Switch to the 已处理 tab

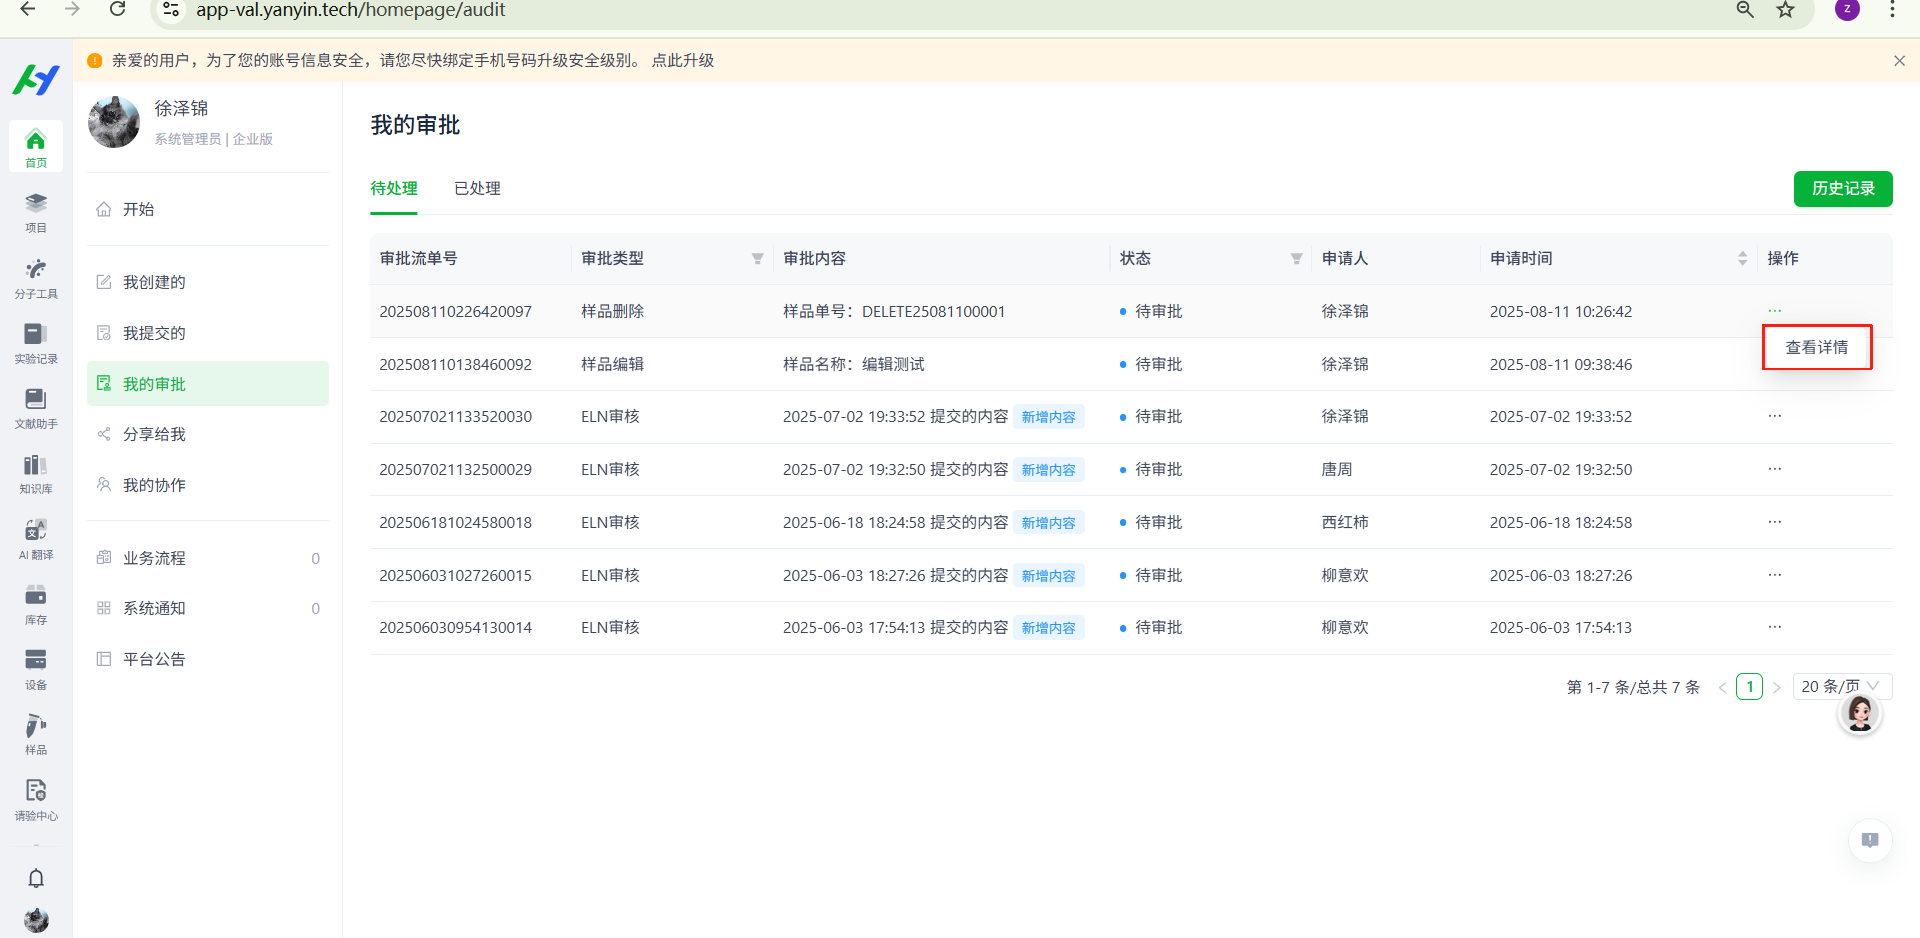[477, 188]
